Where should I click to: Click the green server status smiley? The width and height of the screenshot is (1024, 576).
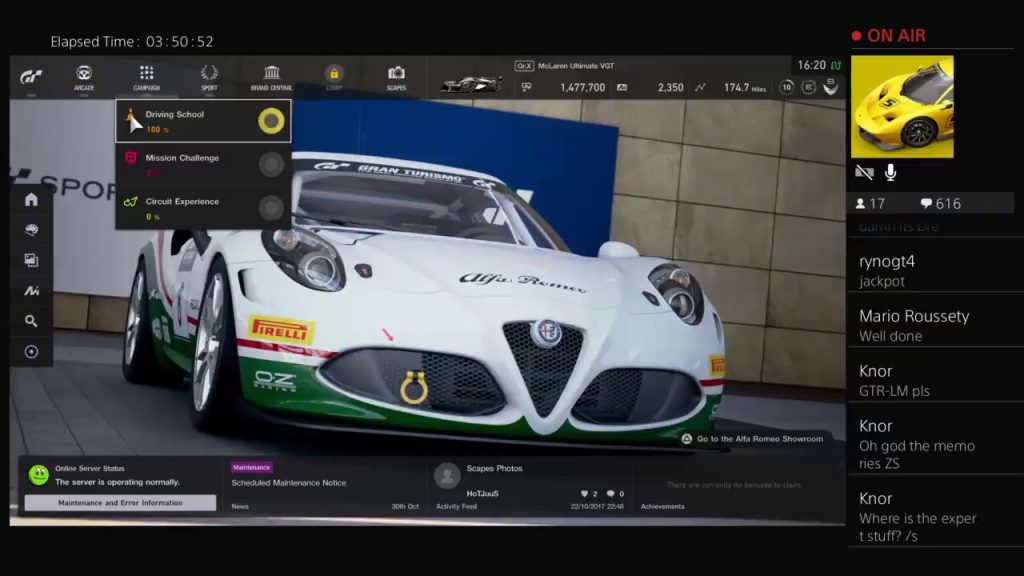(x=39, y=475)
